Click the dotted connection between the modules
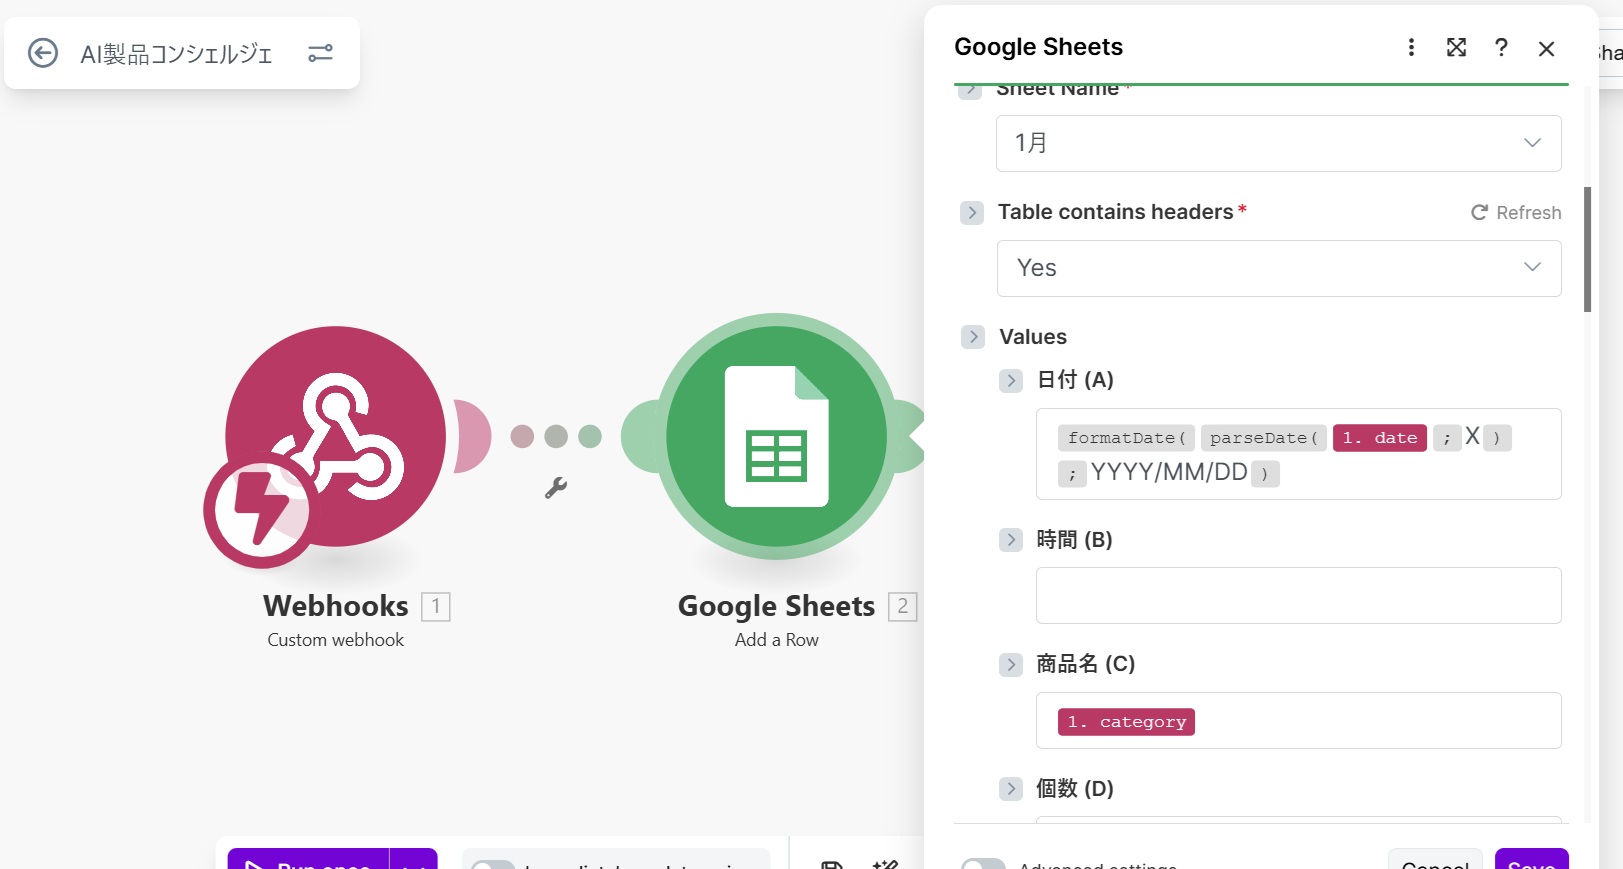This screenshot has height=869, width=1623. [556, 436]
